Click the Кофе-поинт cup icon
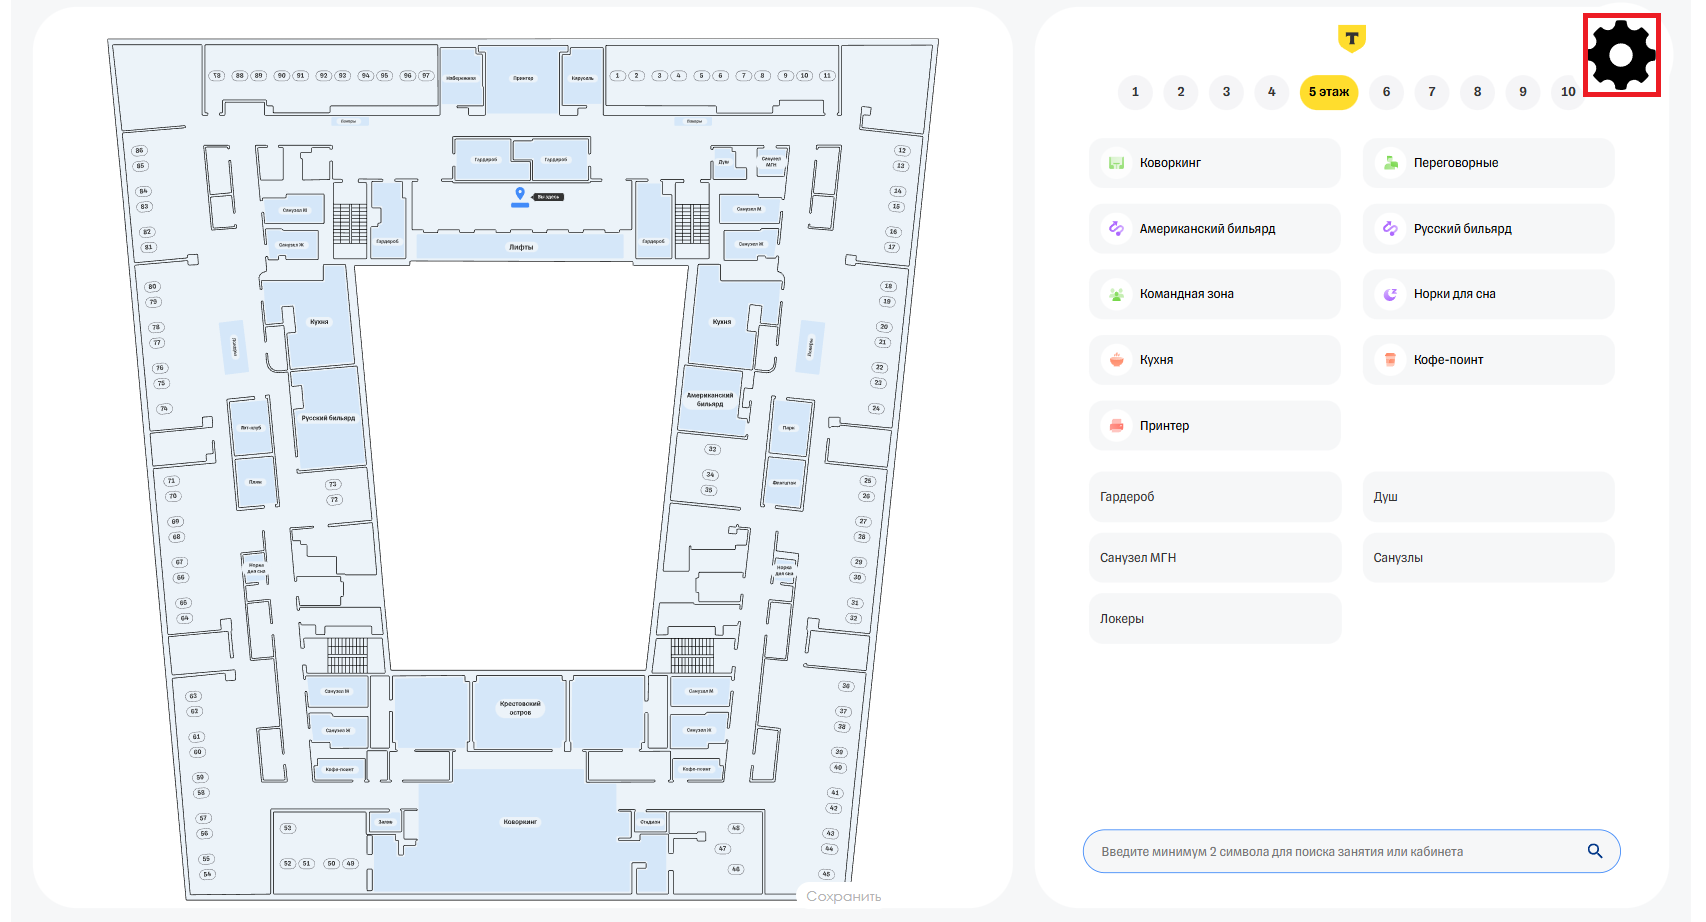 coord(1390,360)
